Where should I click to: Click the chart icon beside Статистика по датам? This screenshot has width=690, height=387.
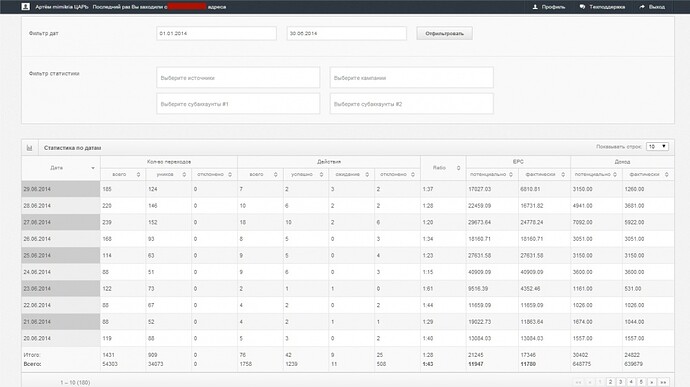point(29,148)
